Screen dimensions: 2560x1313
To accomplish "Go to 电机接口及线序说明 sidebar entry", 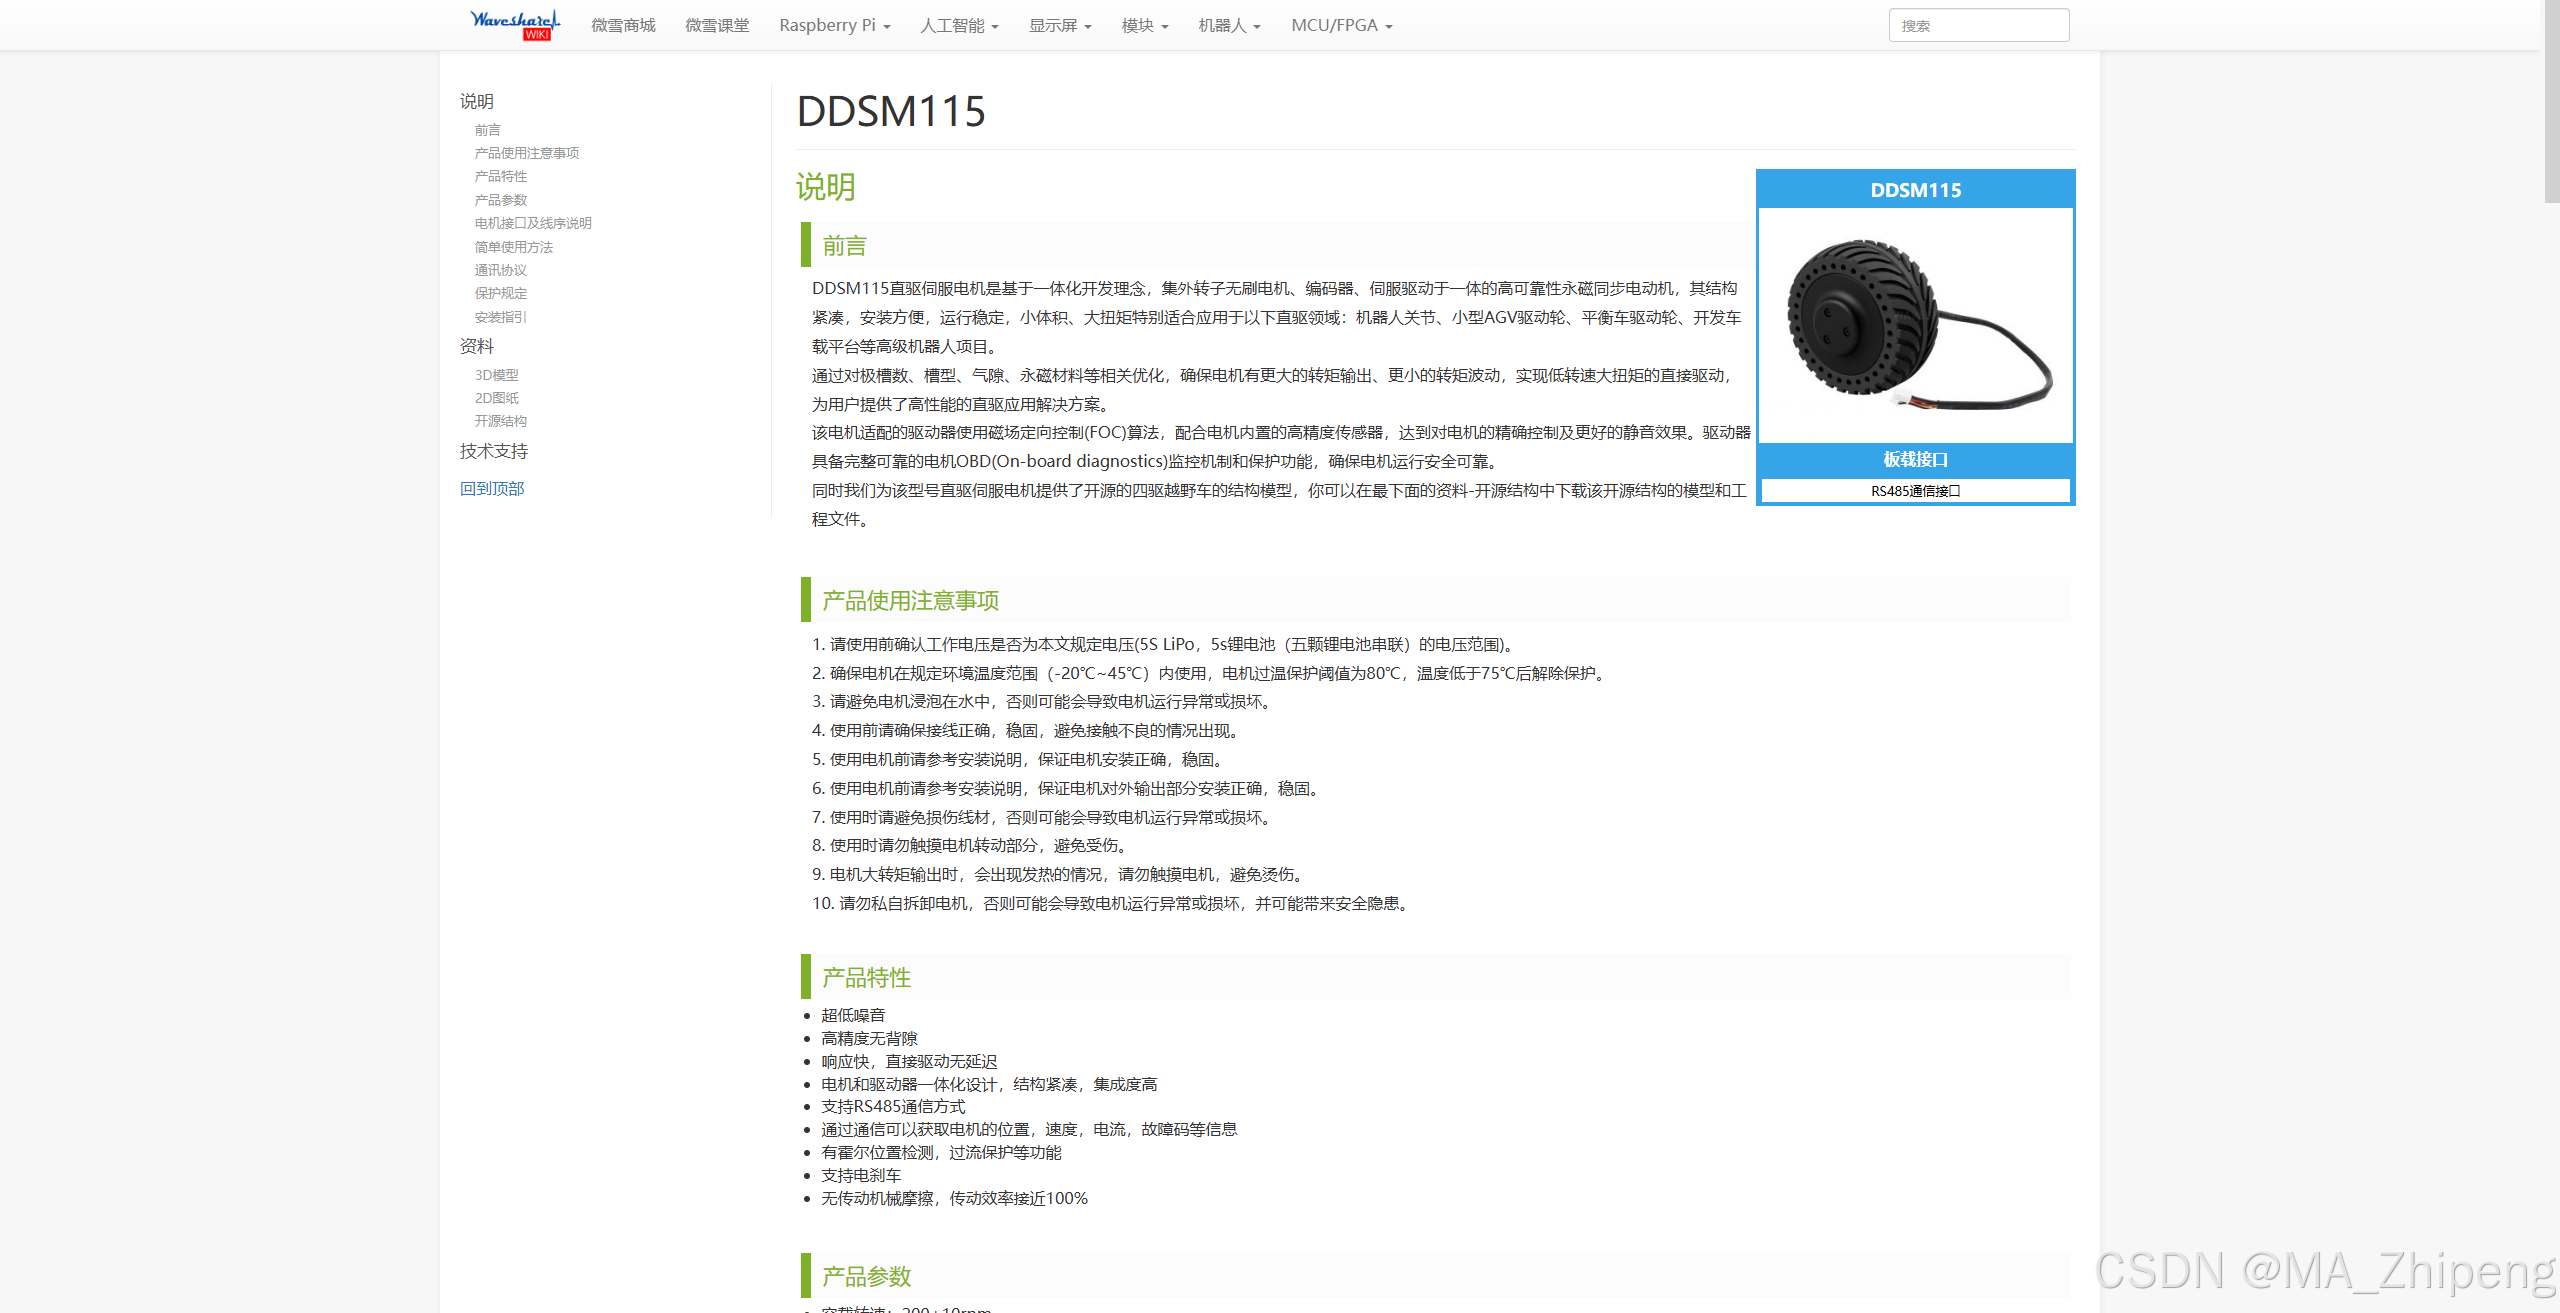I will [x=532, y=223].
